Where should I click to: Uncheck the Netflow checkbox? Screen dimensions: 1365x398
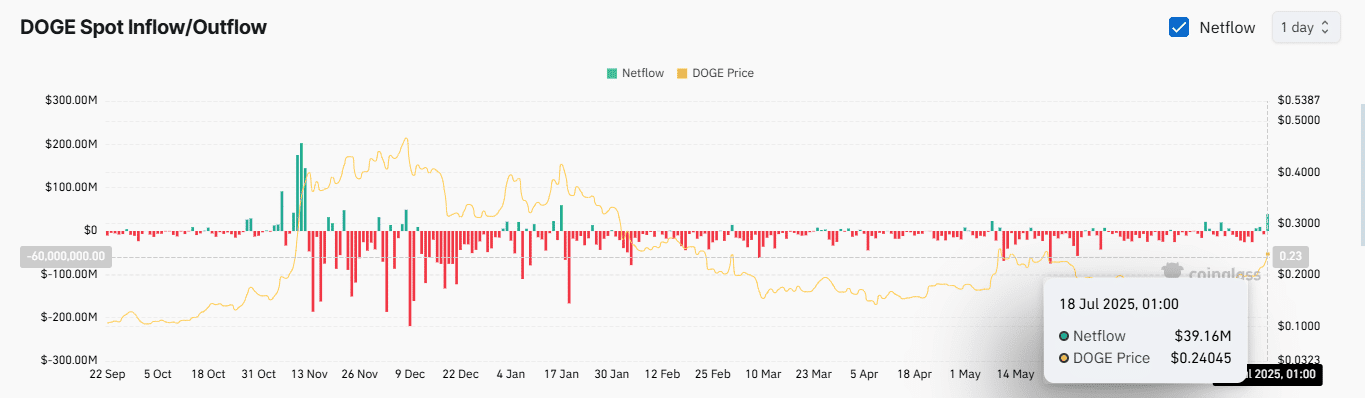click(x=1179, y=27)
